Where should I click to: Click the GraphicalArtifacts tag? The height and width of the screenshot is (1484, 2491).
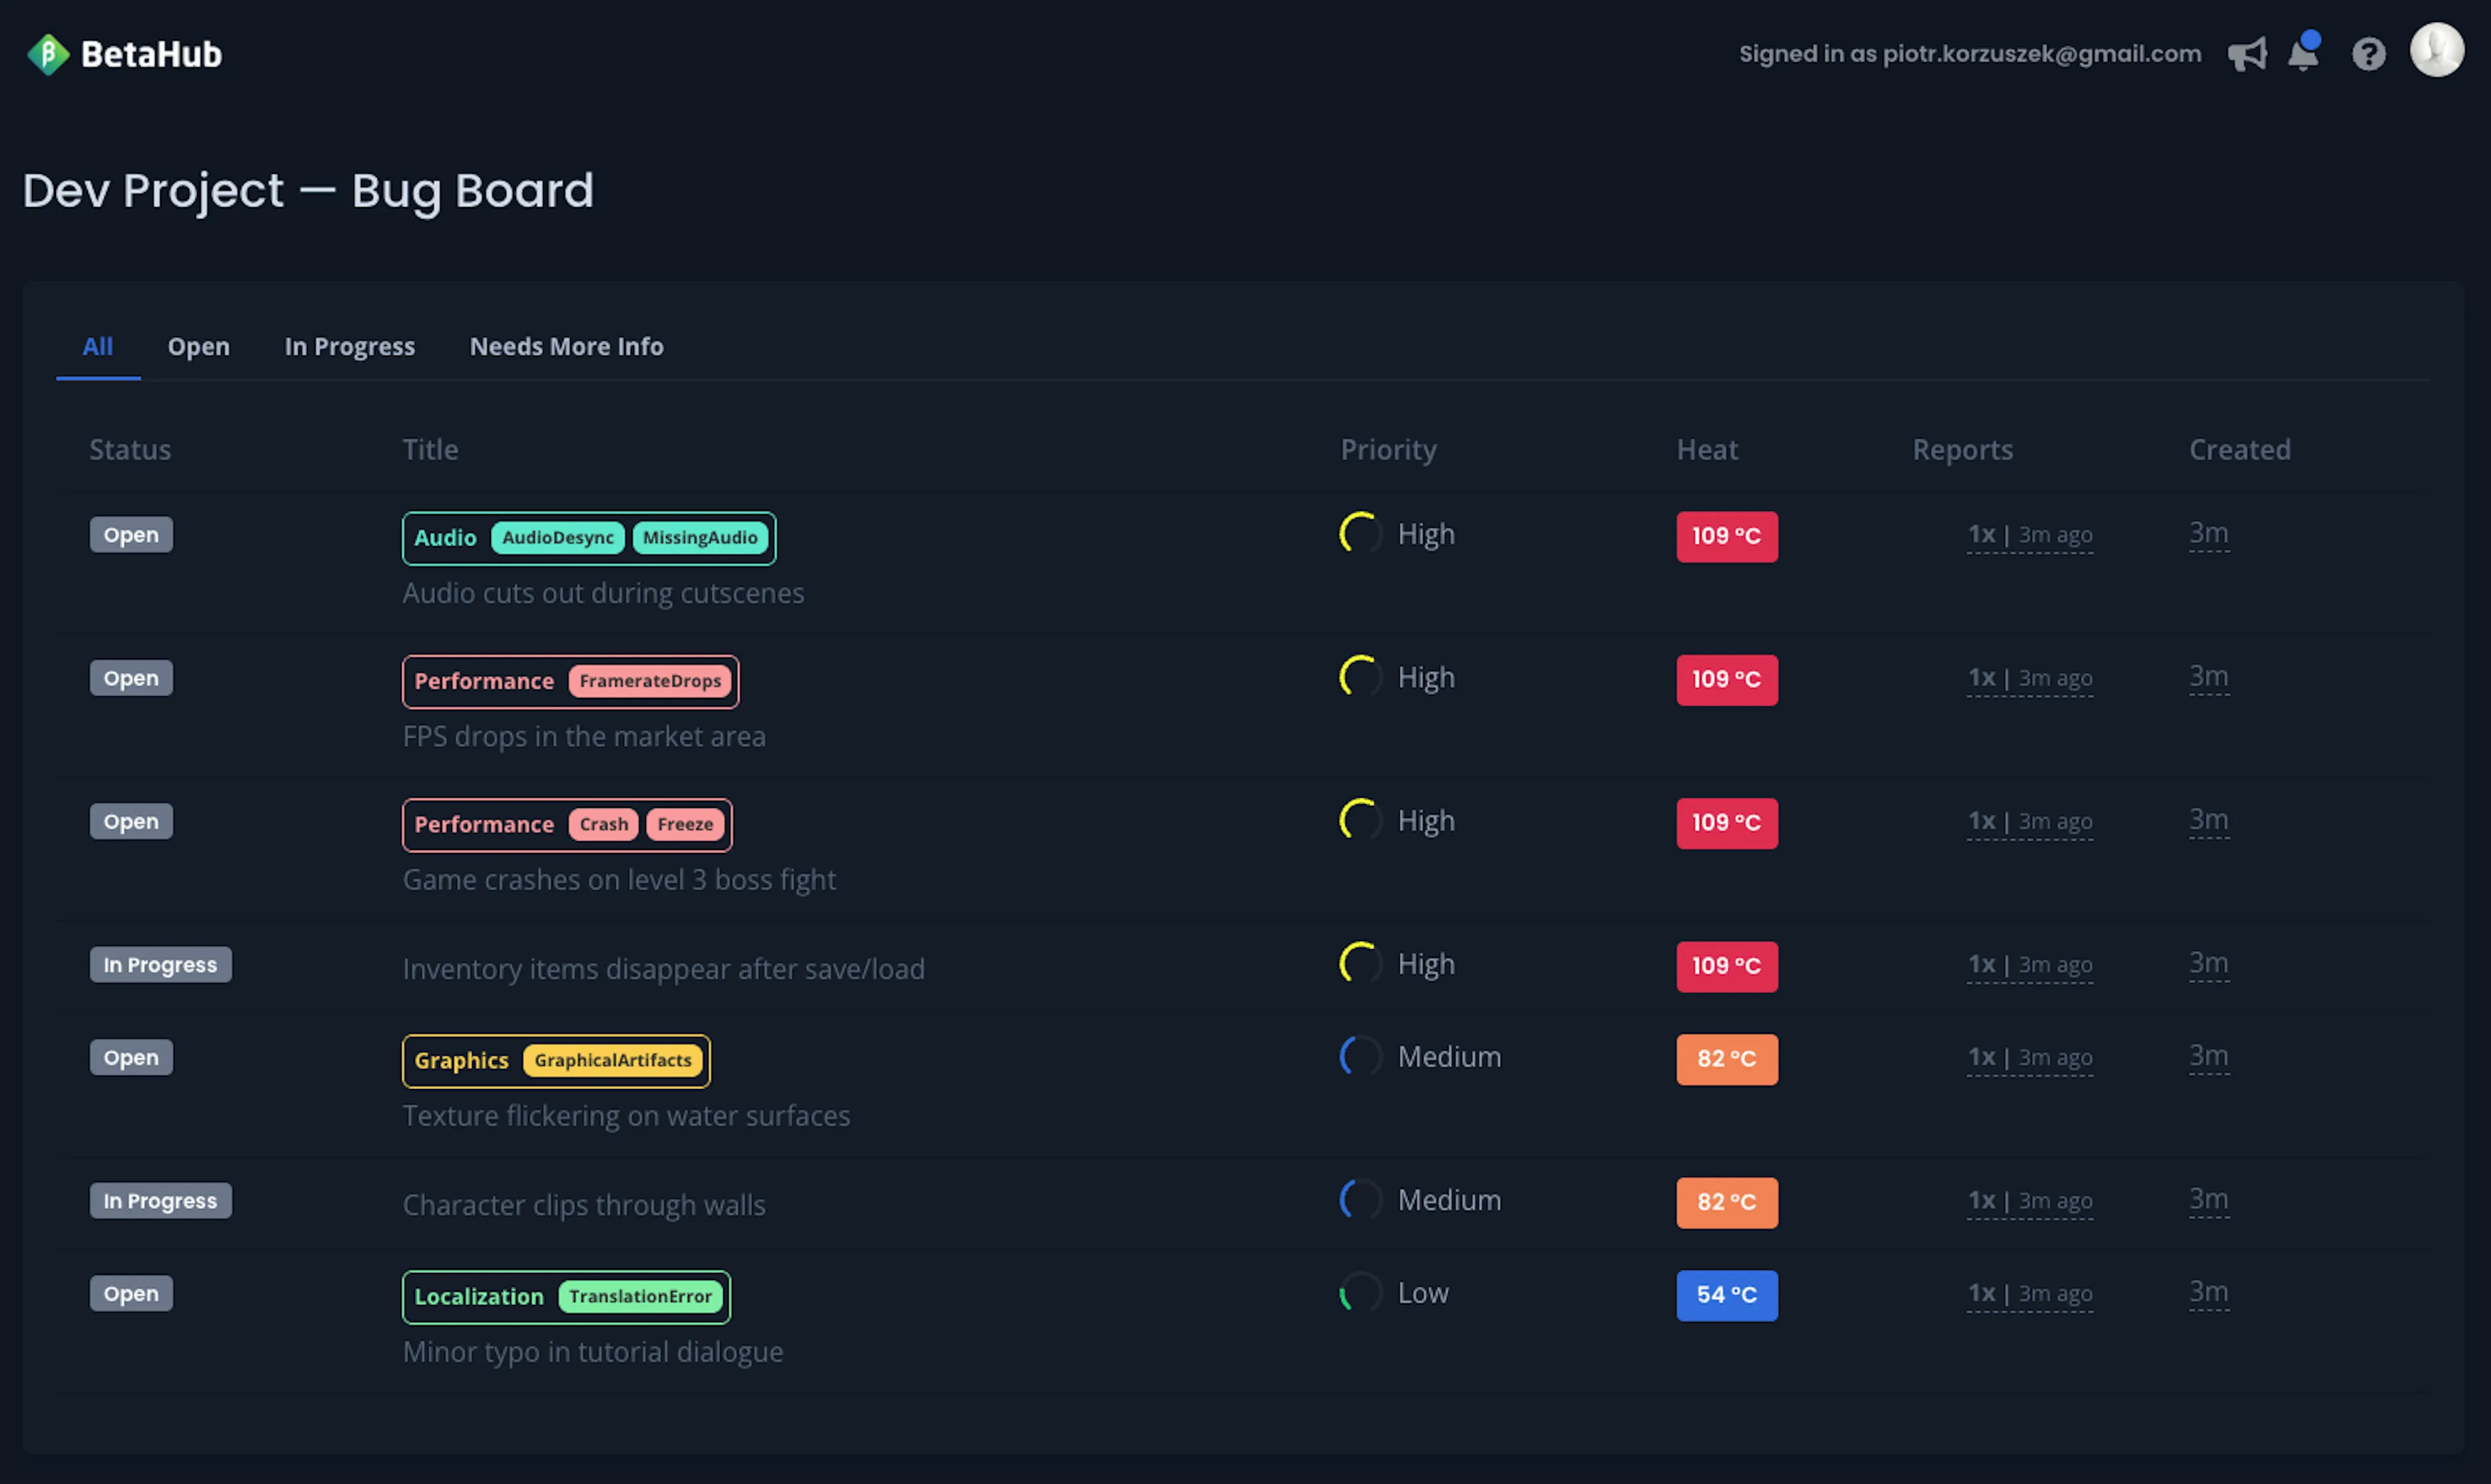[612, 1060]
